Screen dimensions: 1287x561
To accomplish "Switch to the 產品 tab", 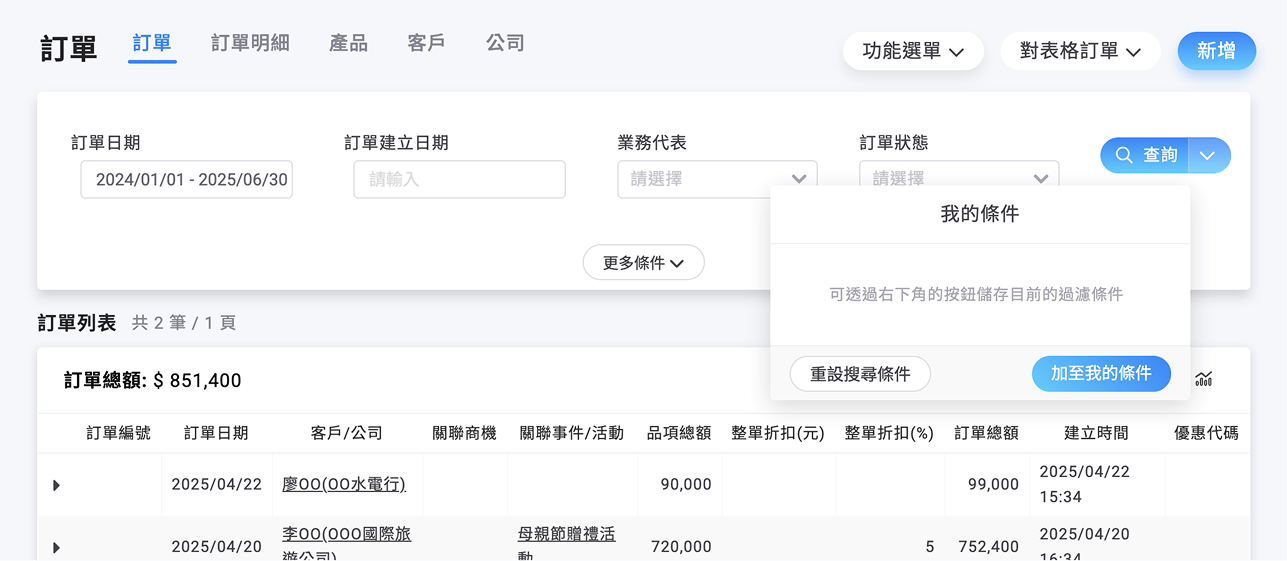I will [x=348, y=43].
